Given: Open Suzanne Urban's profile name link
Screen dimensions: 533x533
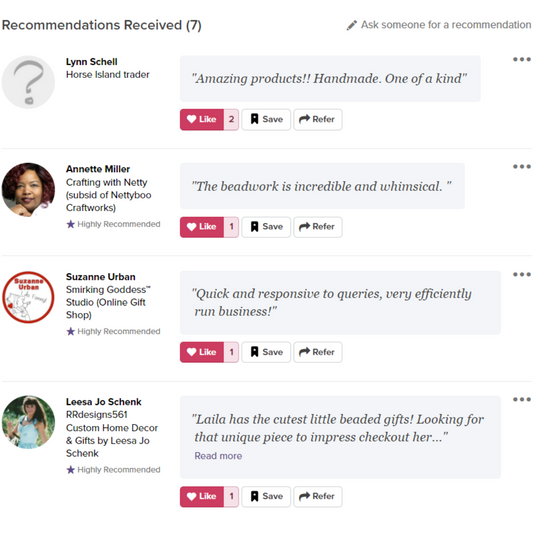Looking at the screenshot, I should tap(101, 277).
